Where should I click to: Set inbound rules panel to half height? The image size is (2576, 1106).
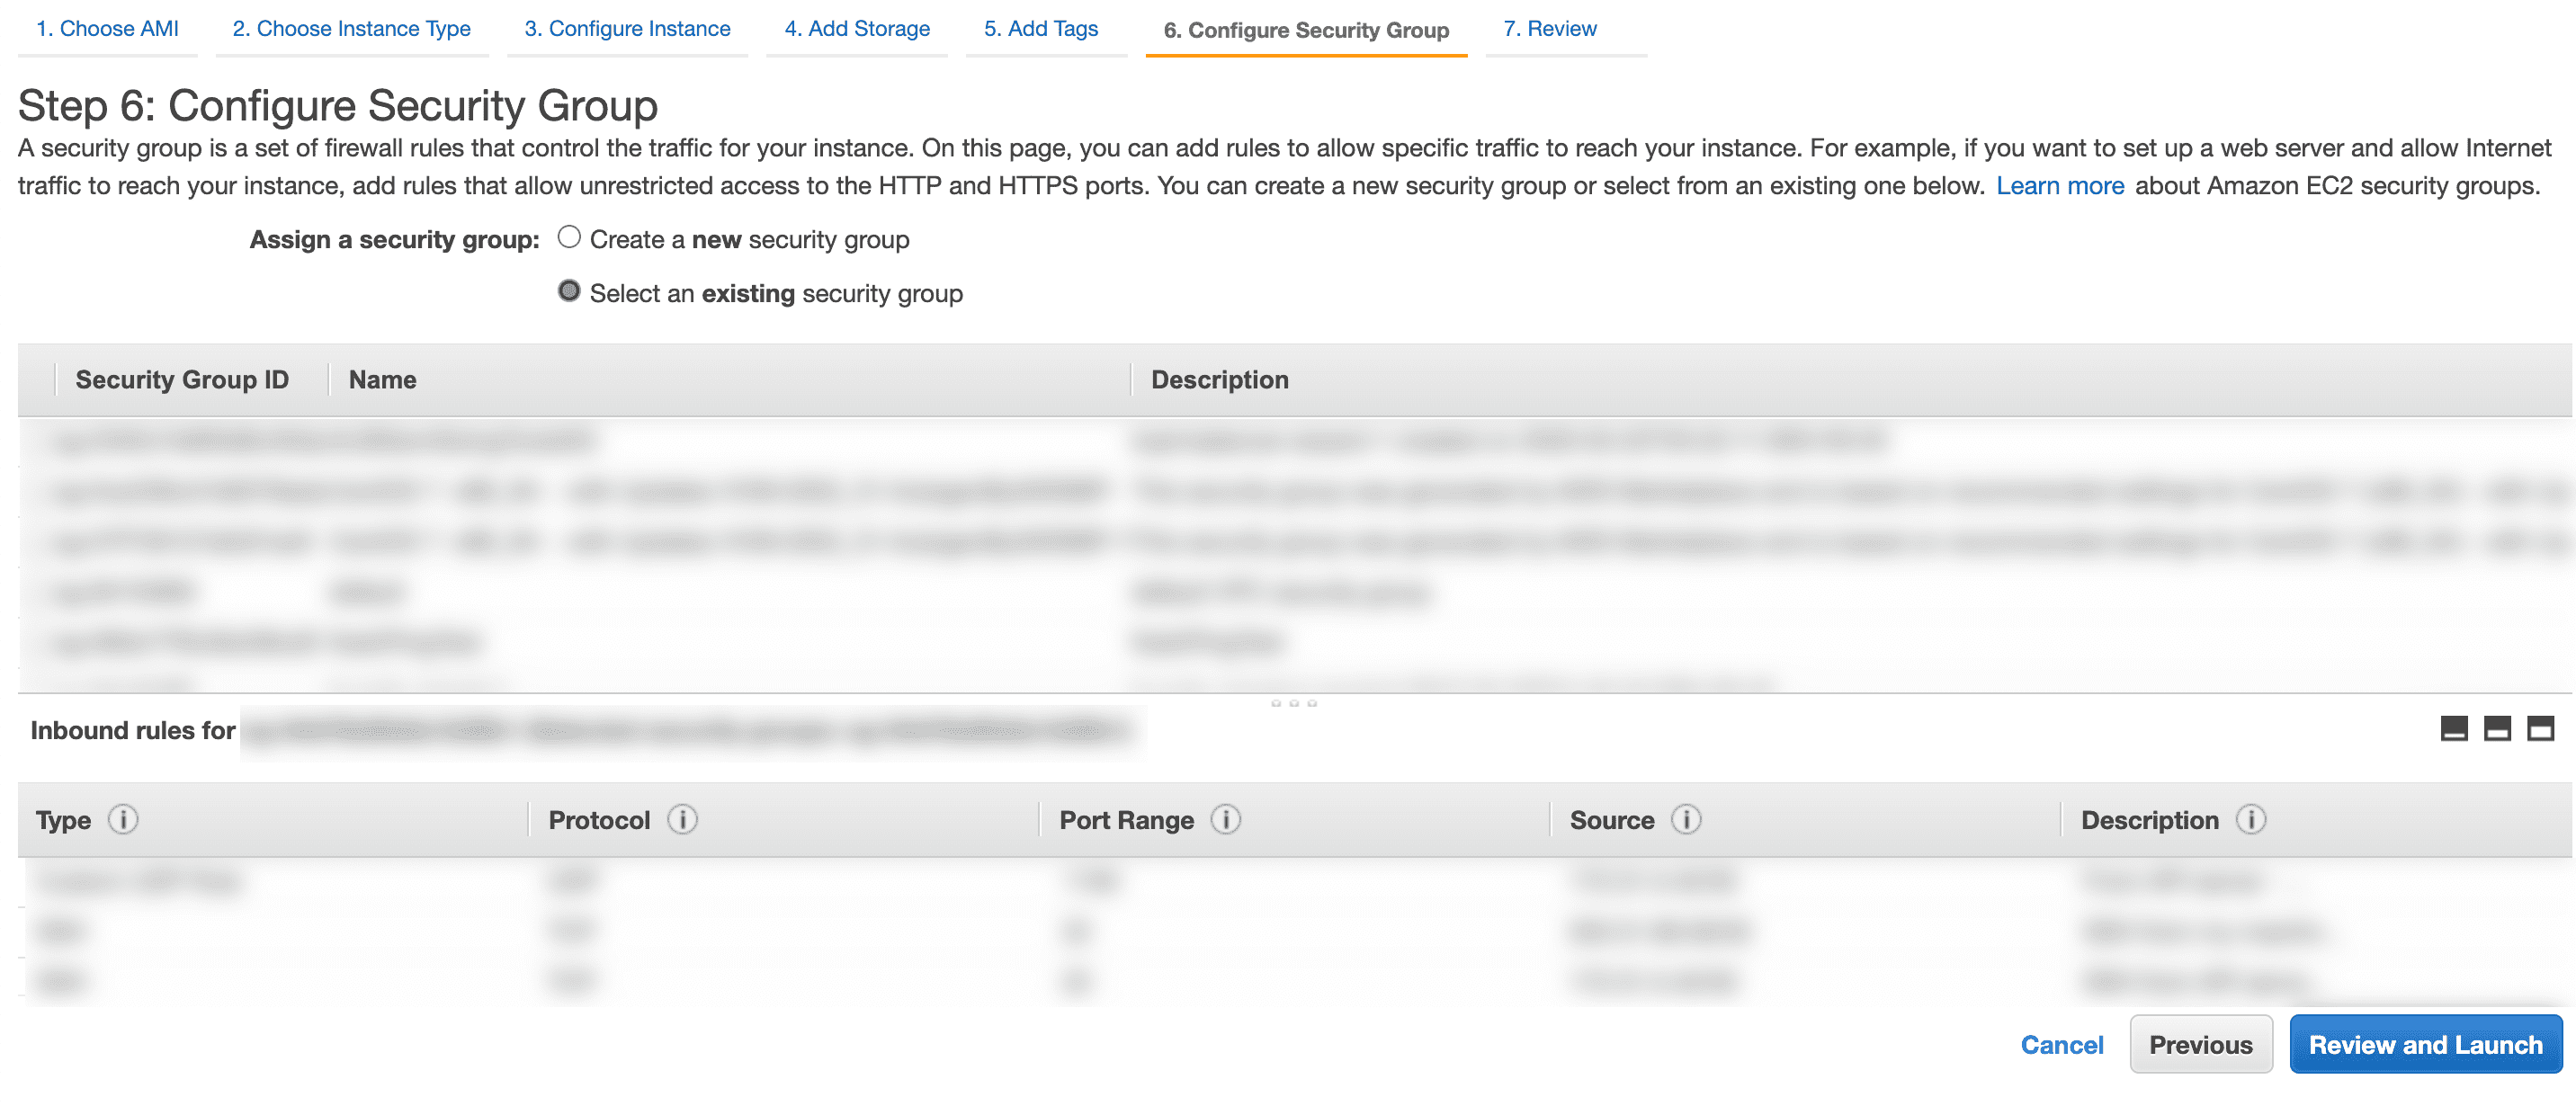[2497, 729]
